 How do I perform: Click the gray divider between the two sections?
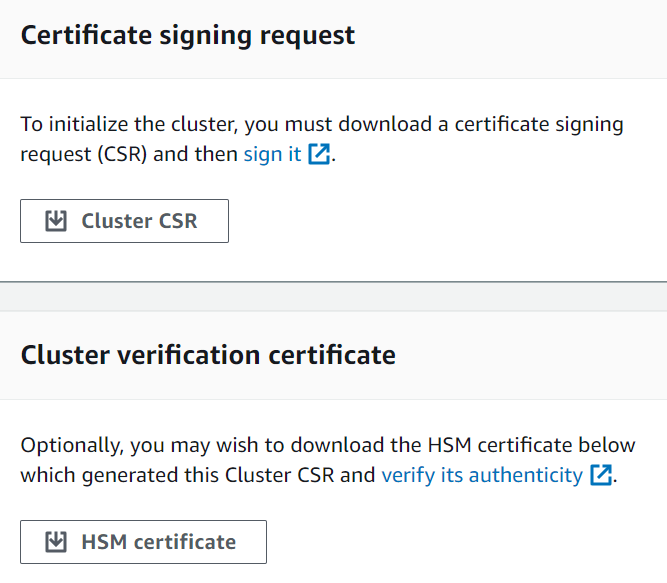333,296
